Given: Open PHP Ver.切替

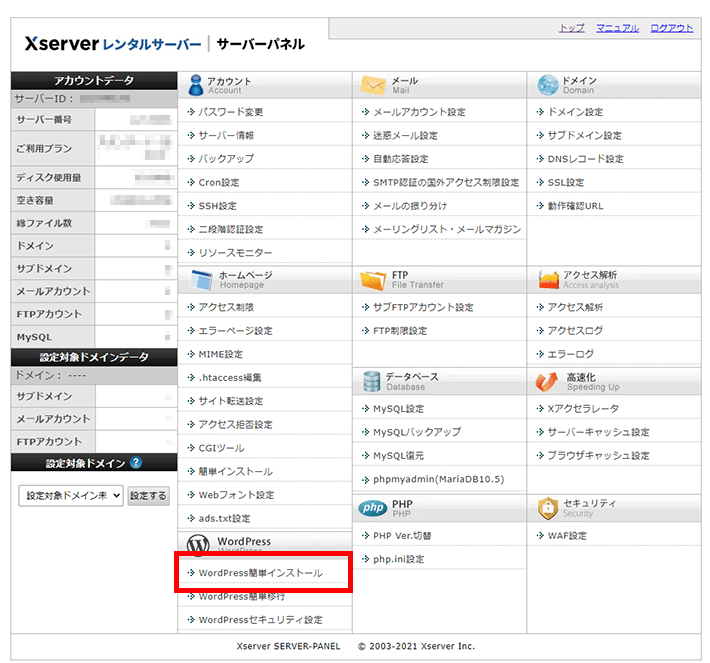Looking at the screenshot, I should [x=402, y=536].
